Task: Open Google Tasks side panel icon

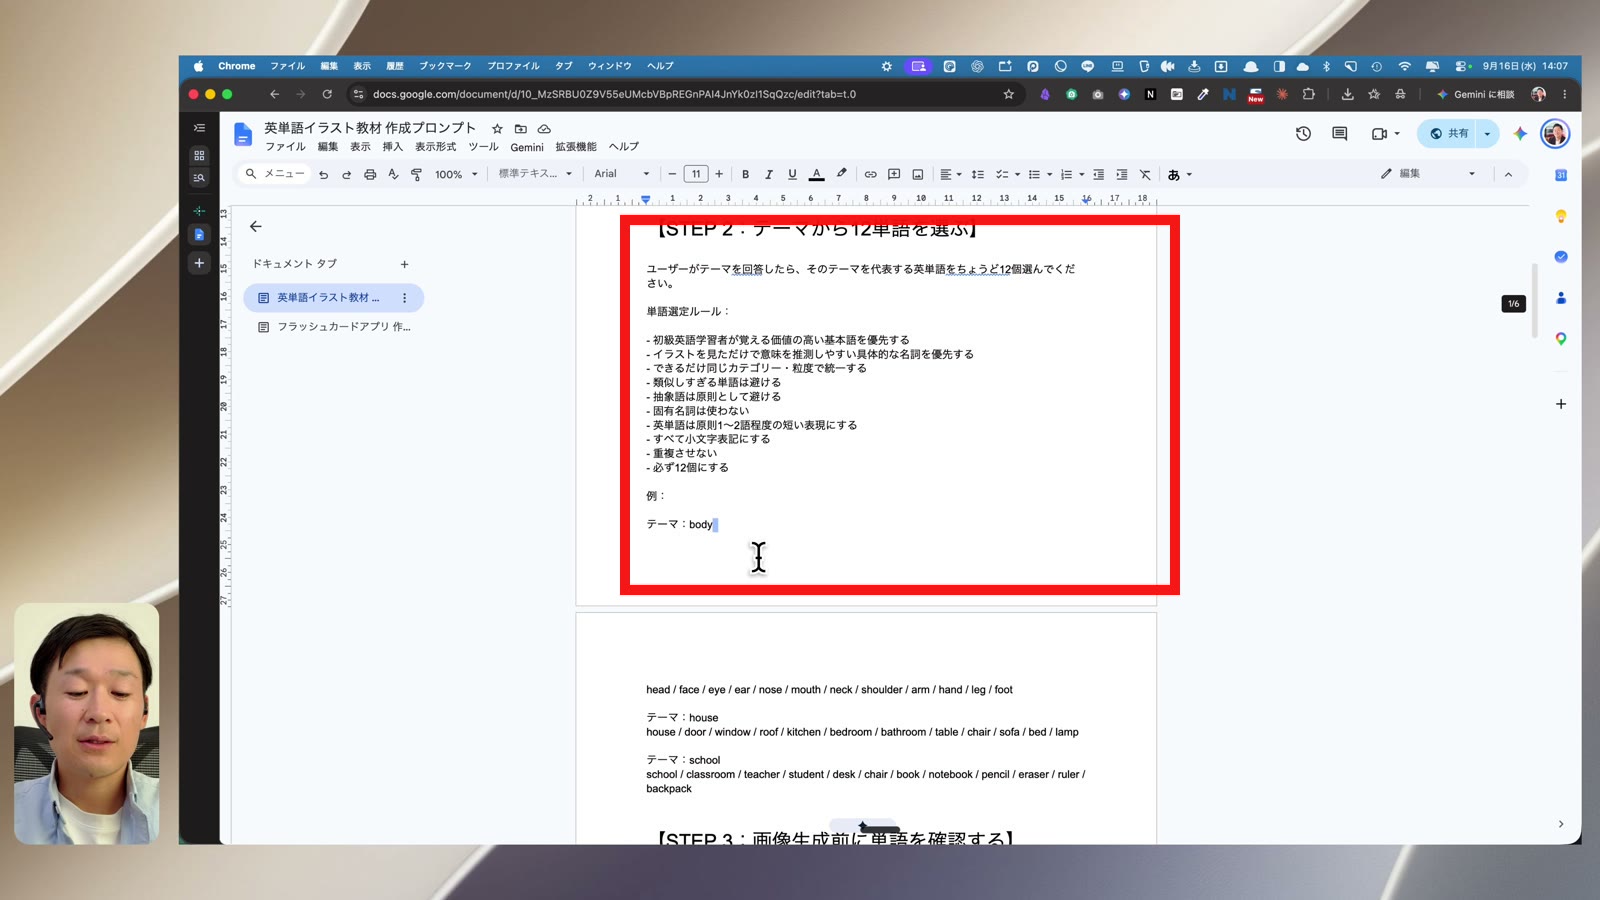Action: (1560, 257)
